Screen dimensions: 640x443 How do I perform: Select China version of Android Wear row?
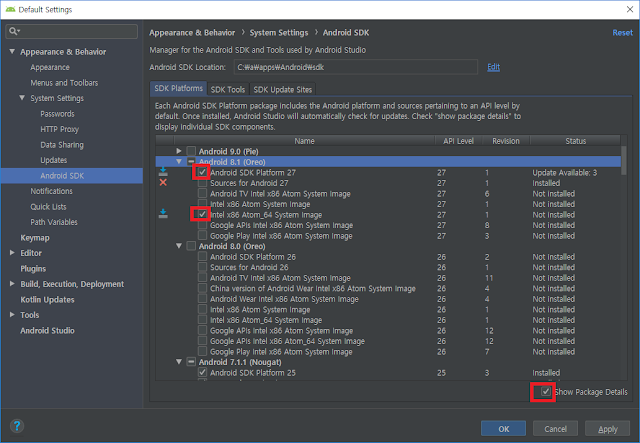[388, 288]
